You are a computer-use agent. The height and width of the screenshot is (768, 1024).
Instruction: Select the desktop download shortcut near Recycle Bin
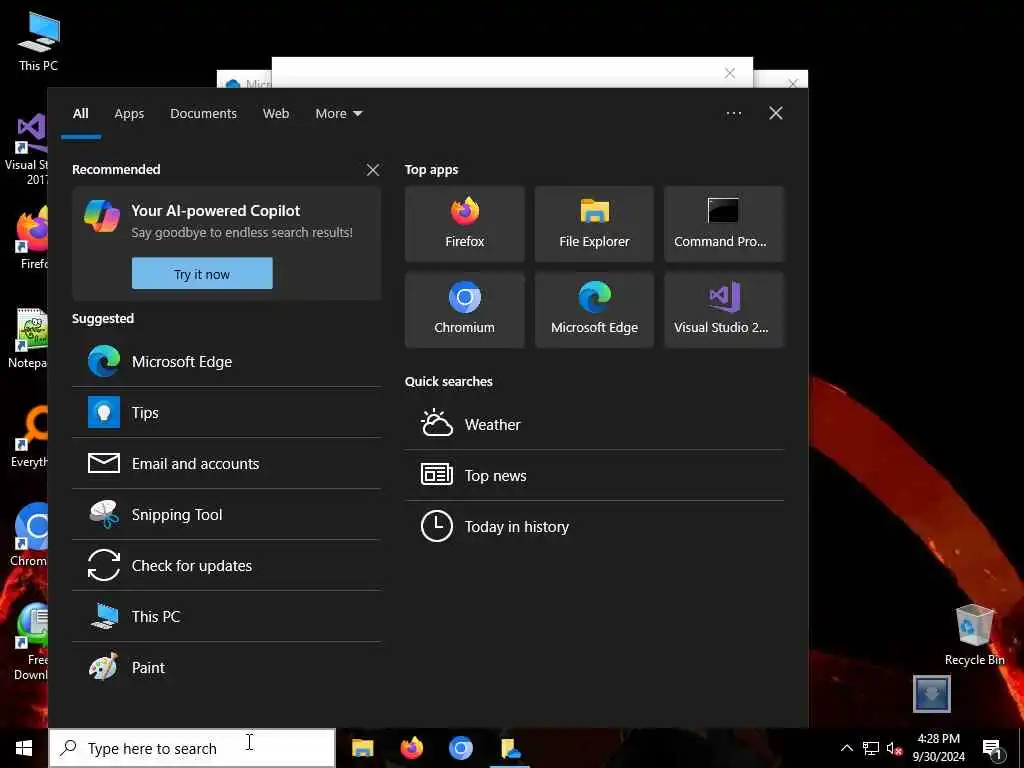[931, 694]
